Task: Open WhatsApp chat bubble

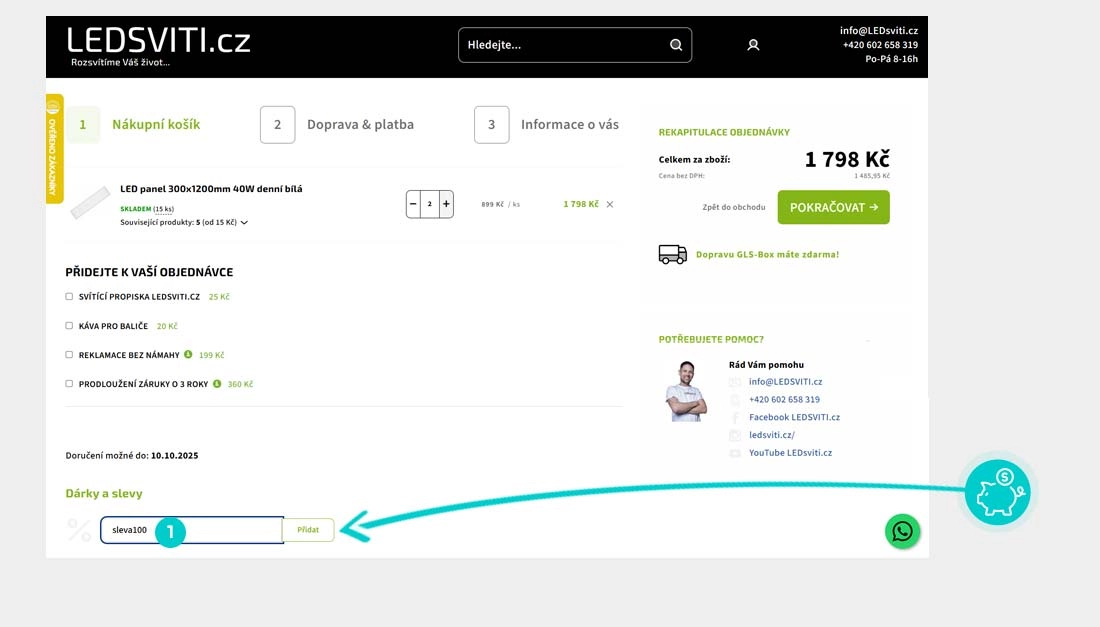Action: [902, 531]
